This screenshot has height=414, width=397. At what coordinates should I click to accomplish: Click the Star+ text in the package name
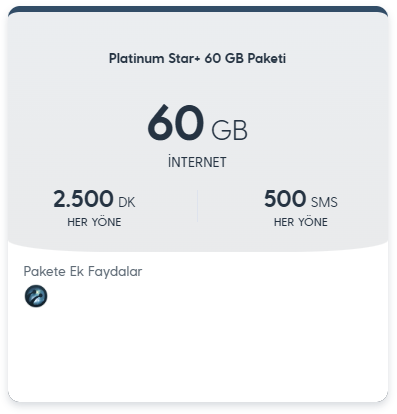pos(184,58)
